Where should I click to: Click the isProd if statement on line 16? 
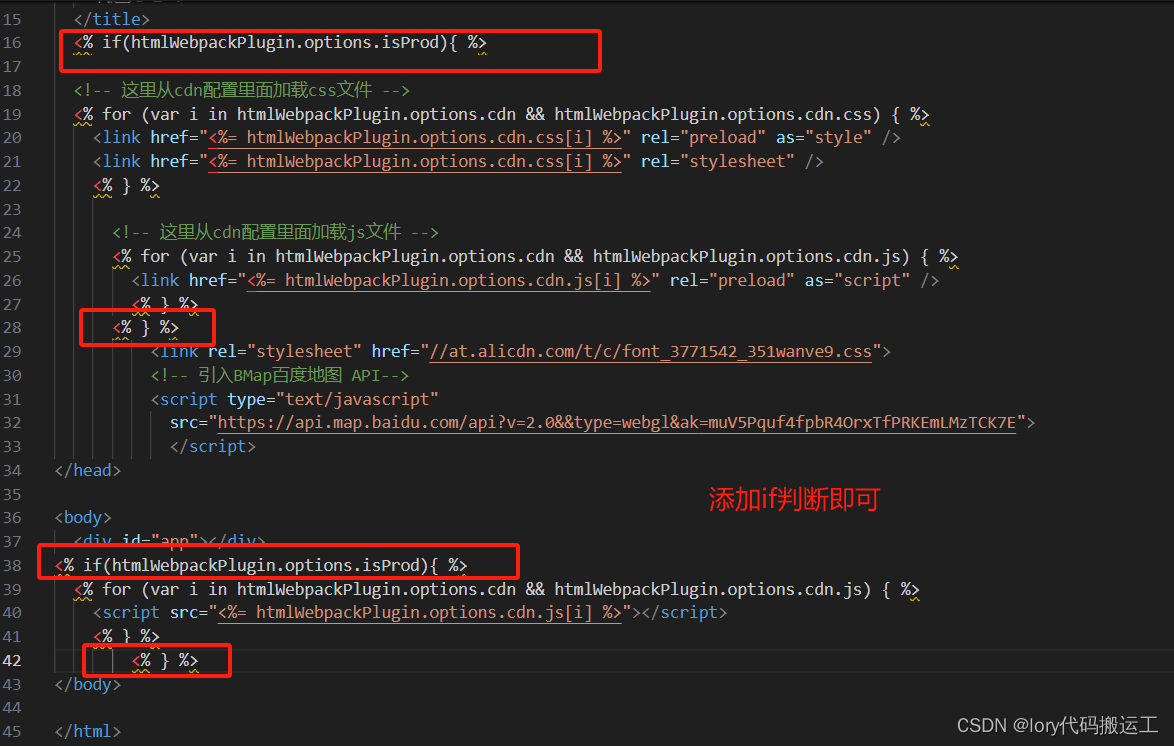coord(280,43)
